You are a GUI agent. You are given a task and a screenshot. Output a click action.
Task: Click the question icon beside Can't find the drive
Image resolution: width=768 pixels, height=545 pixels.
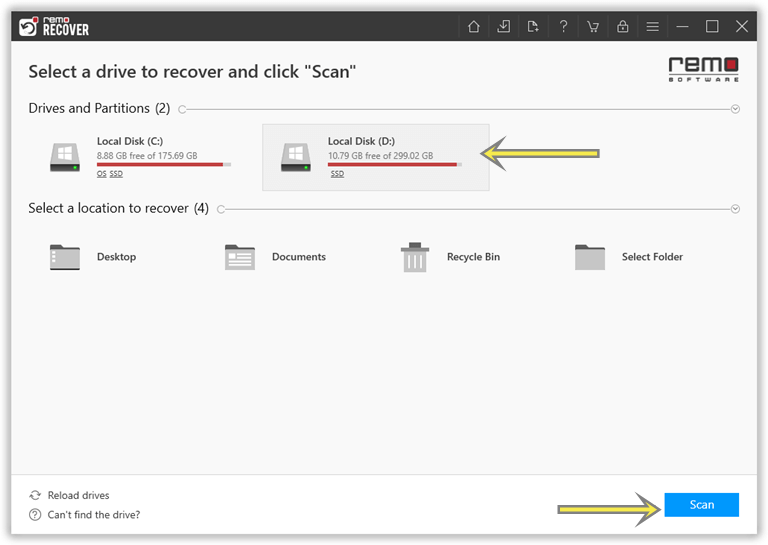35,515
